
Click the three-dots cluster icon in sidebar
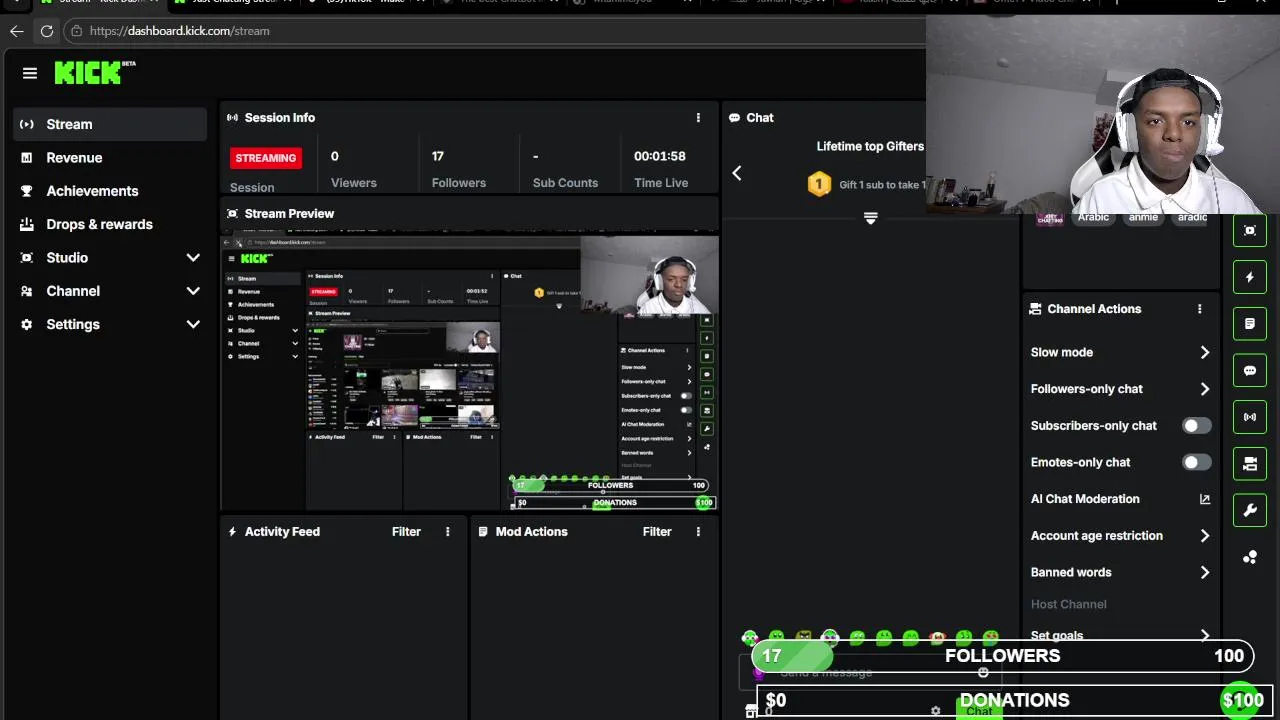[1250, 557]
